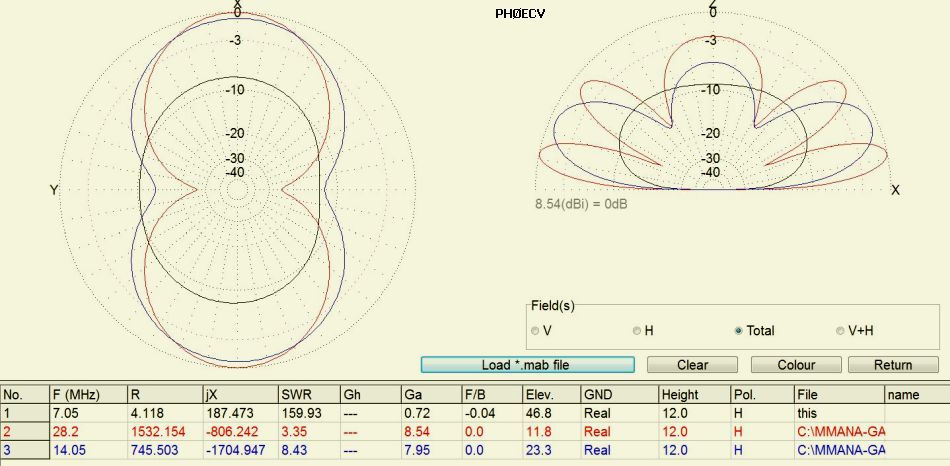Choose the Total field option

[739, 331]
